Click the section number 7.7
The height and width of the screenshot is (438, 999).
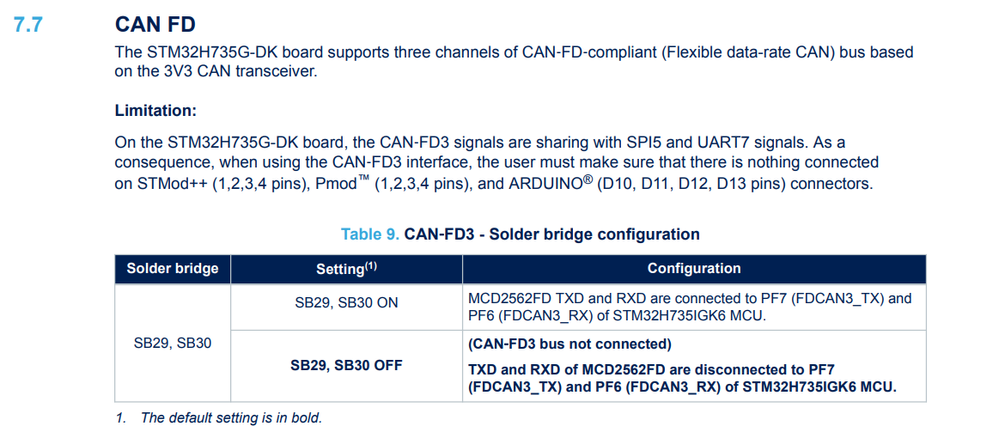pos(27,25)
